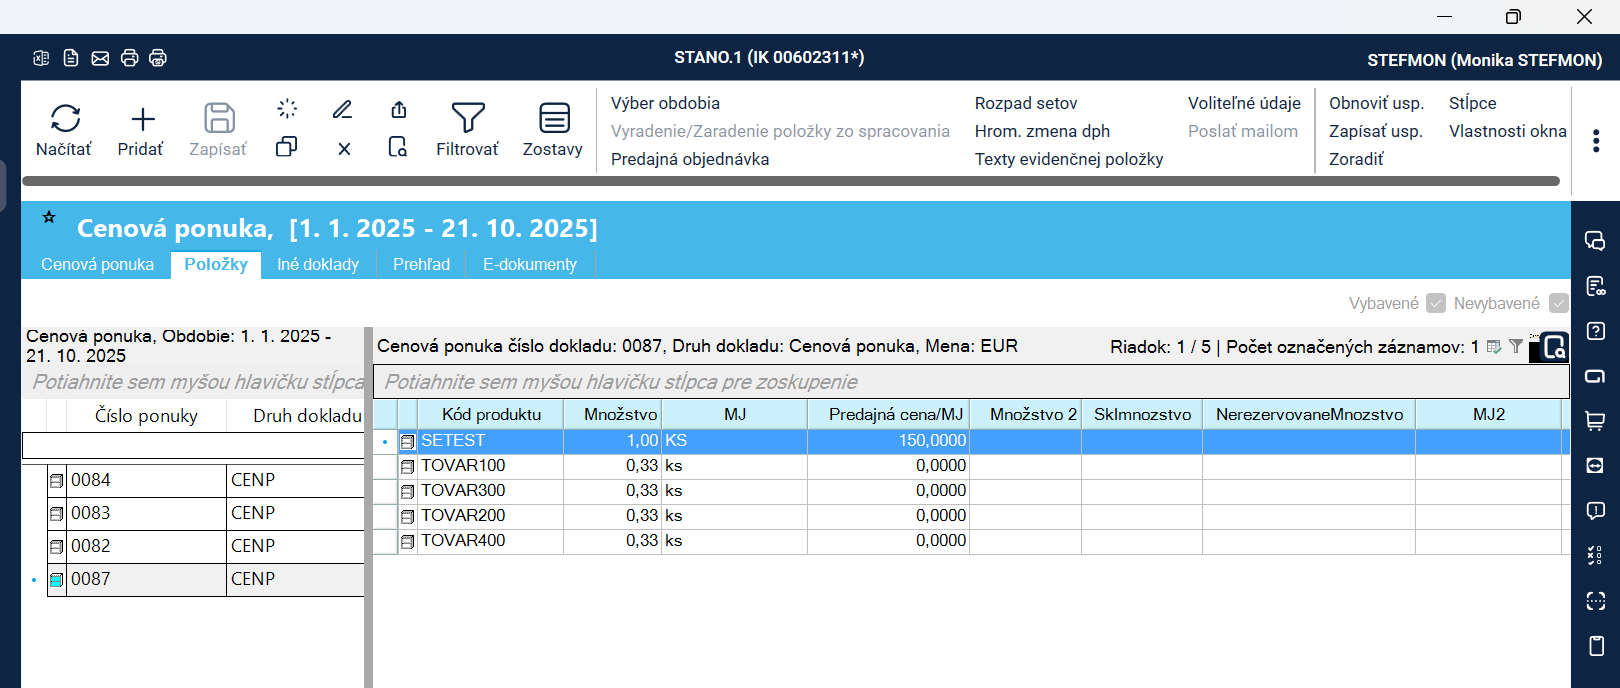Click the horizontal scrollbar under the ribbon
Image resolution: width=1620 pixels, height=688 pixels.
coord(790,181)
